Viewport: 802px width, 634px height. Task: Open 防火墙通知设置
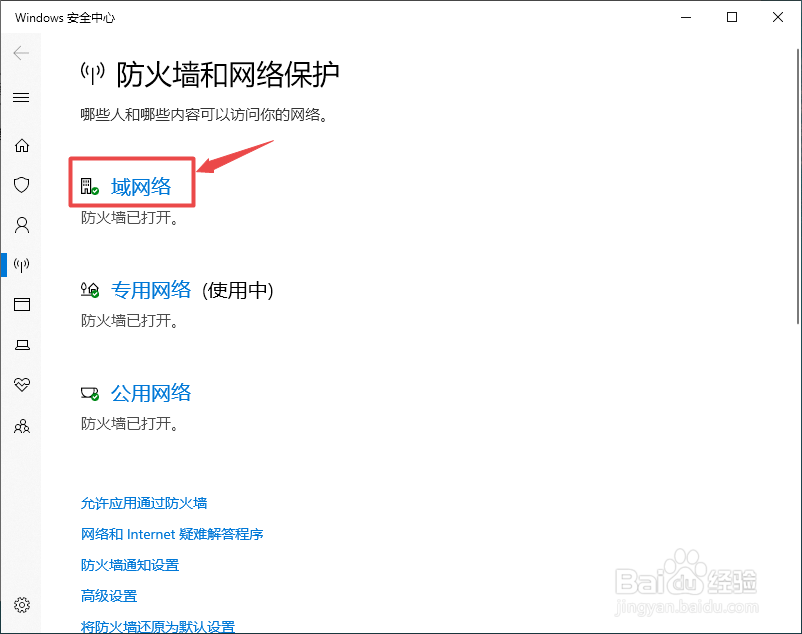click(x=129, y=564)
